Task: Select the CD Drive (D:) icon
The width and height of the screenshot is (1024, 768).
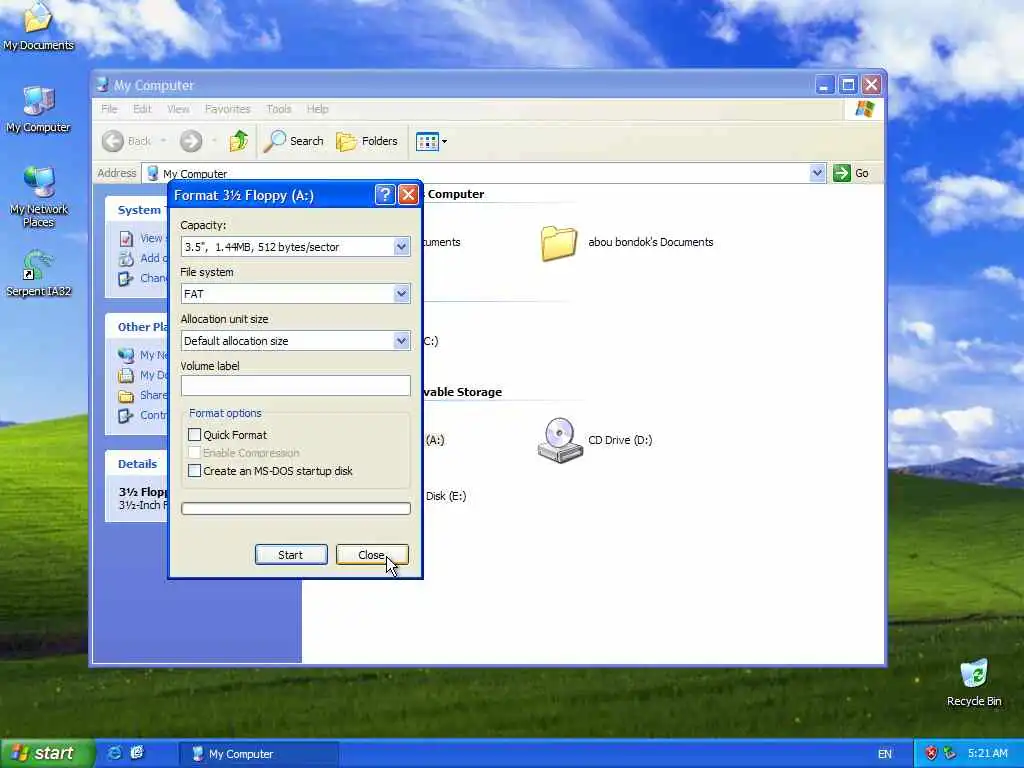Action: point(594,440)
